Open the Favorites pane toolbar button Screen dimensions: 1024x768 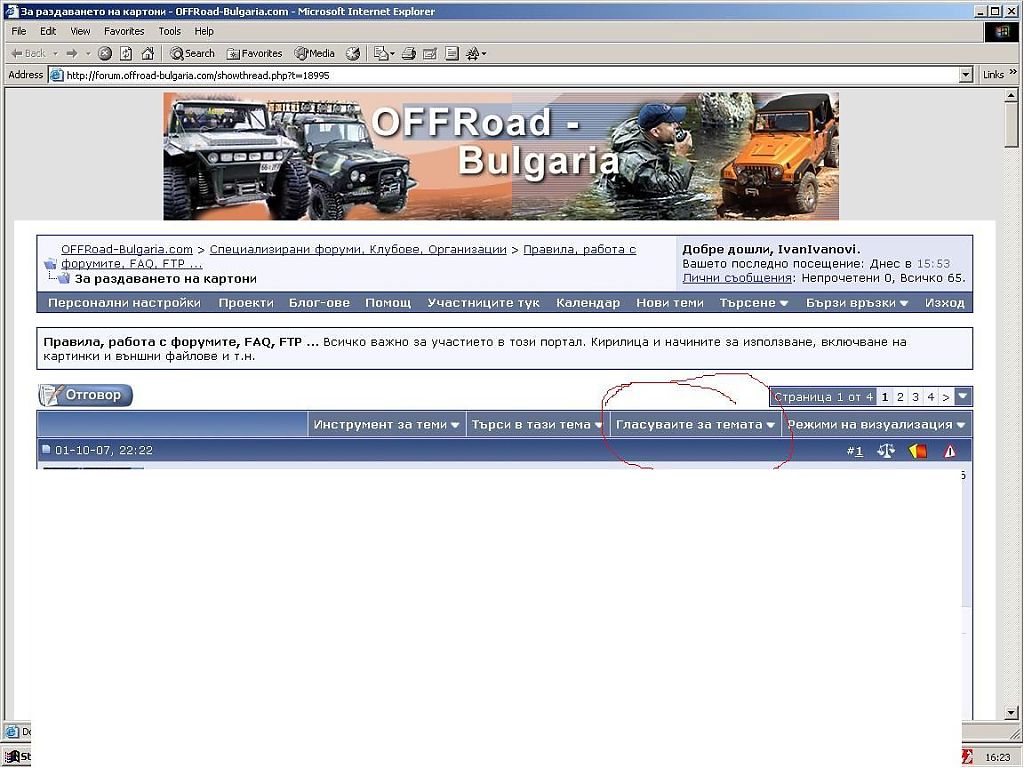click(x=255, y=54)
